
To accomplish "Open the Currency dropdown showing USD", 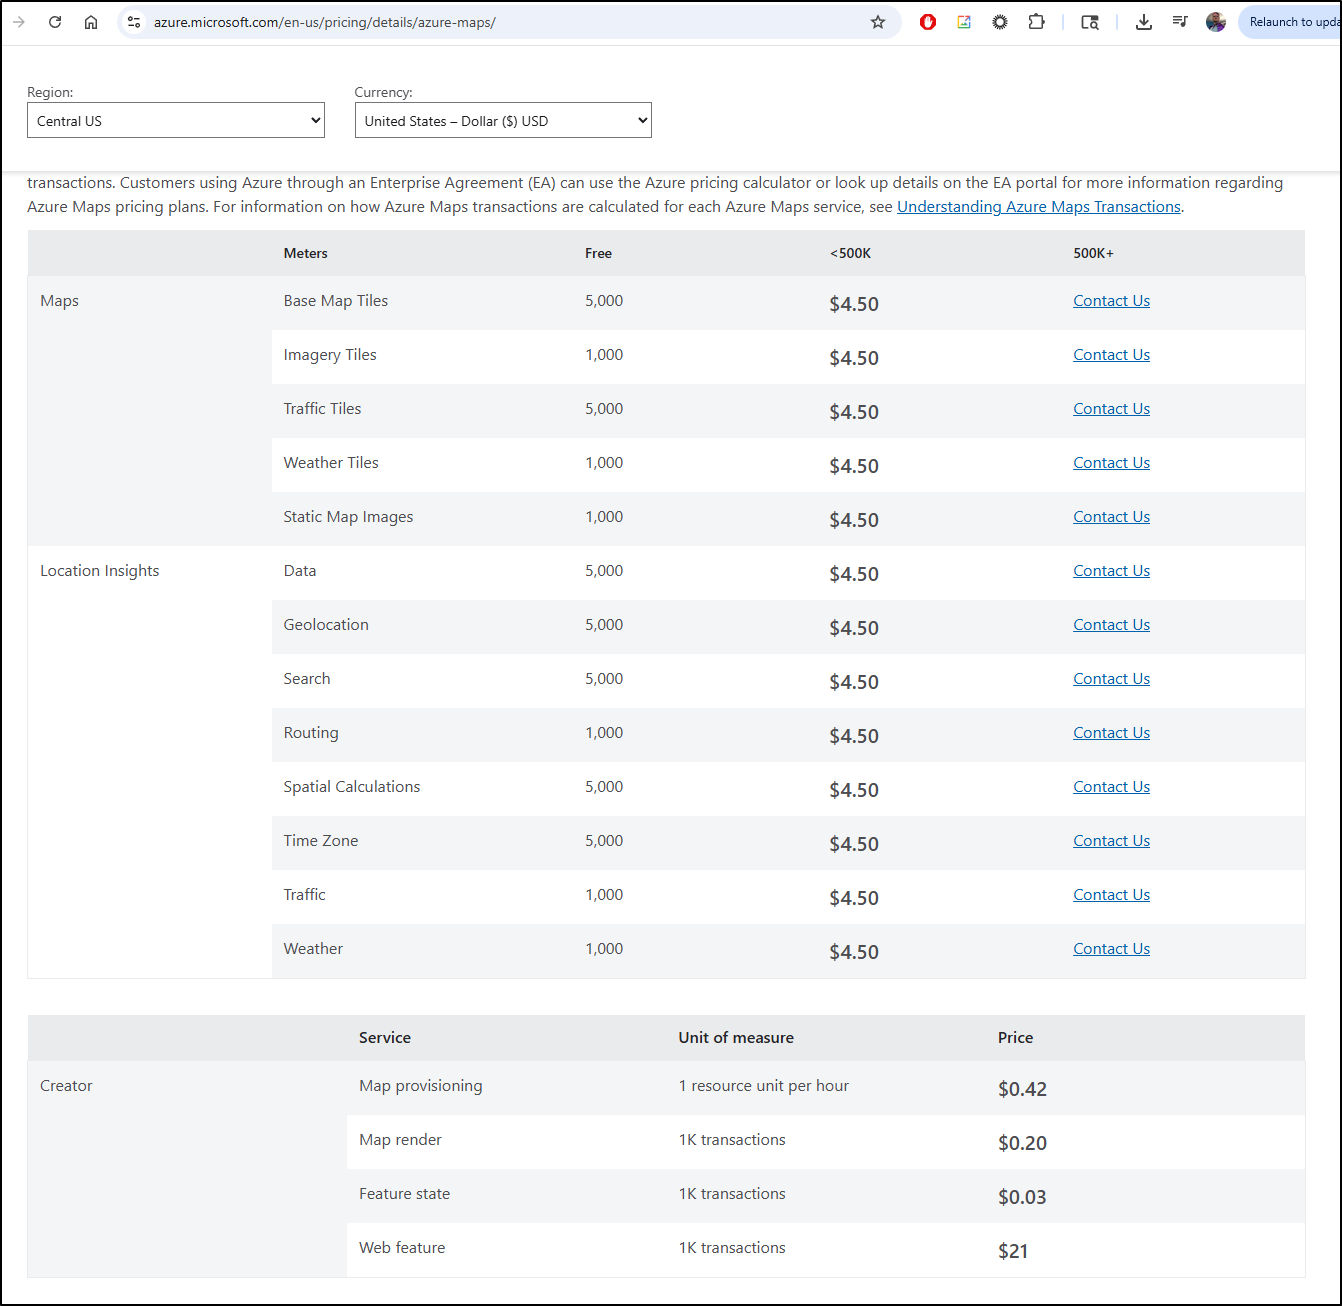I will click(503, 121).
